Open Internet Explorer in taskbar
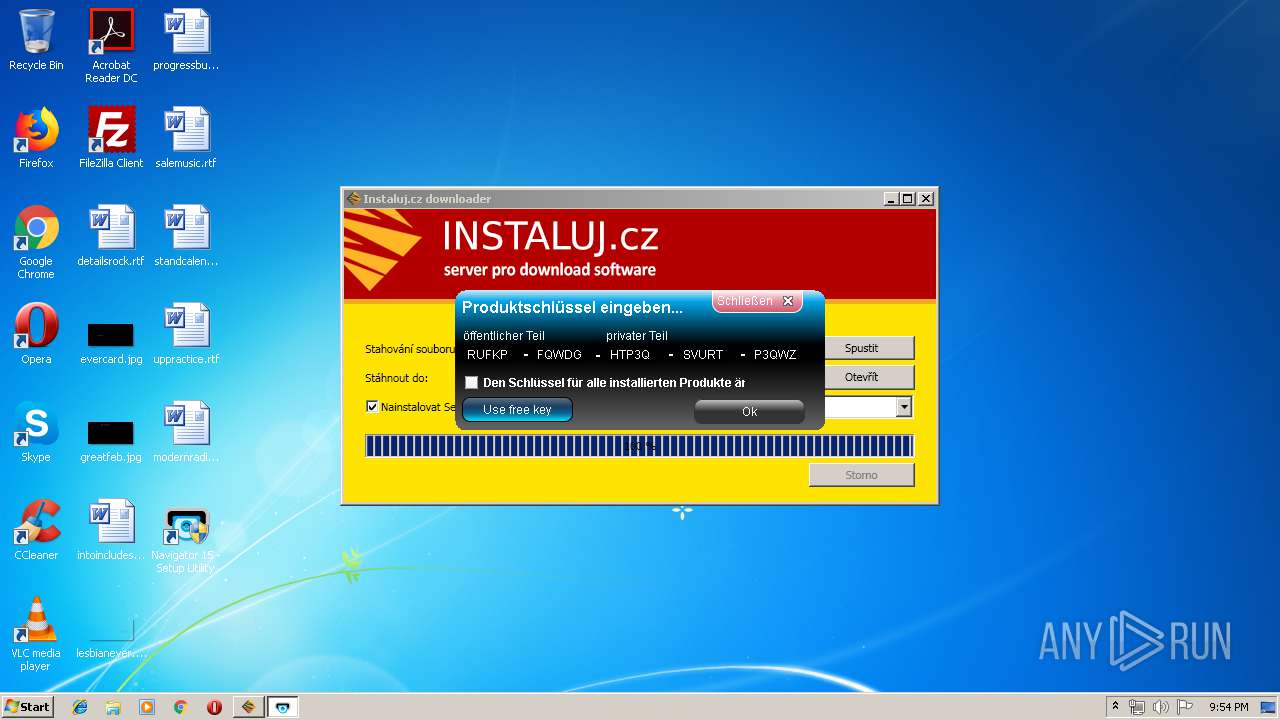The image size is (1280, 720). 80,707
